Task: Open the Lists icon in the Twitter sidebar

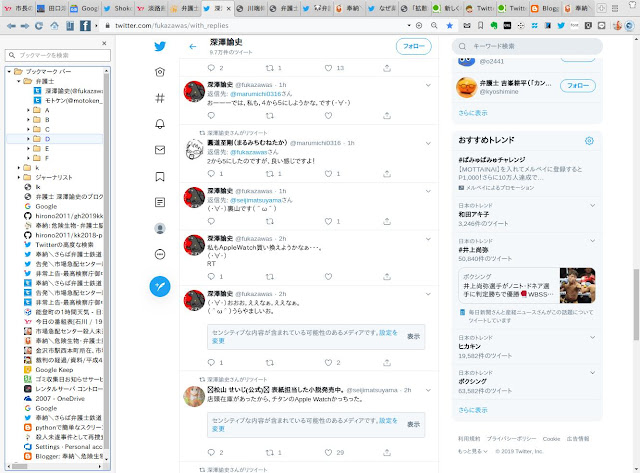Action: pos(160,202)
